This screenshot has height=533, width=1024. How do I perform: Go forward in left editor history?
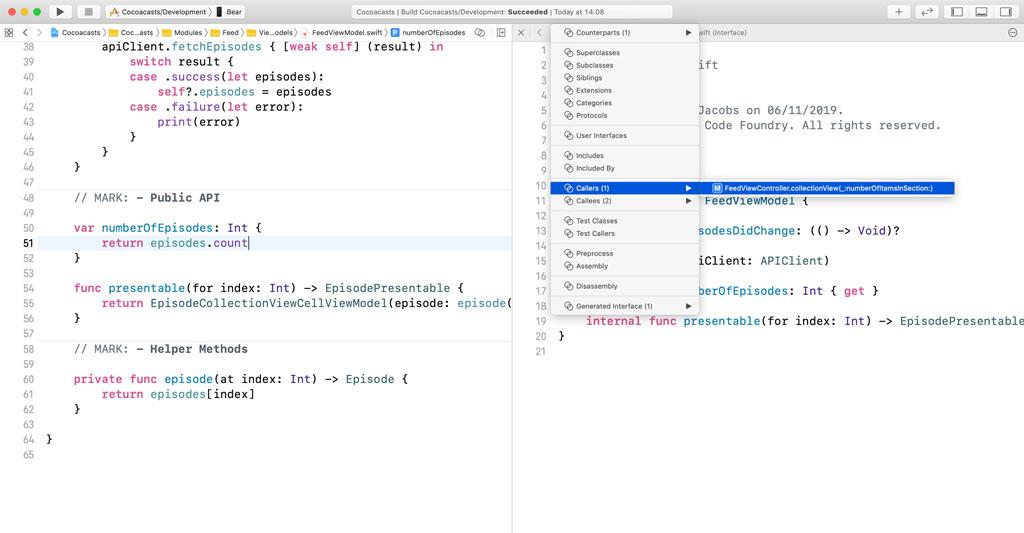point(39,32)
